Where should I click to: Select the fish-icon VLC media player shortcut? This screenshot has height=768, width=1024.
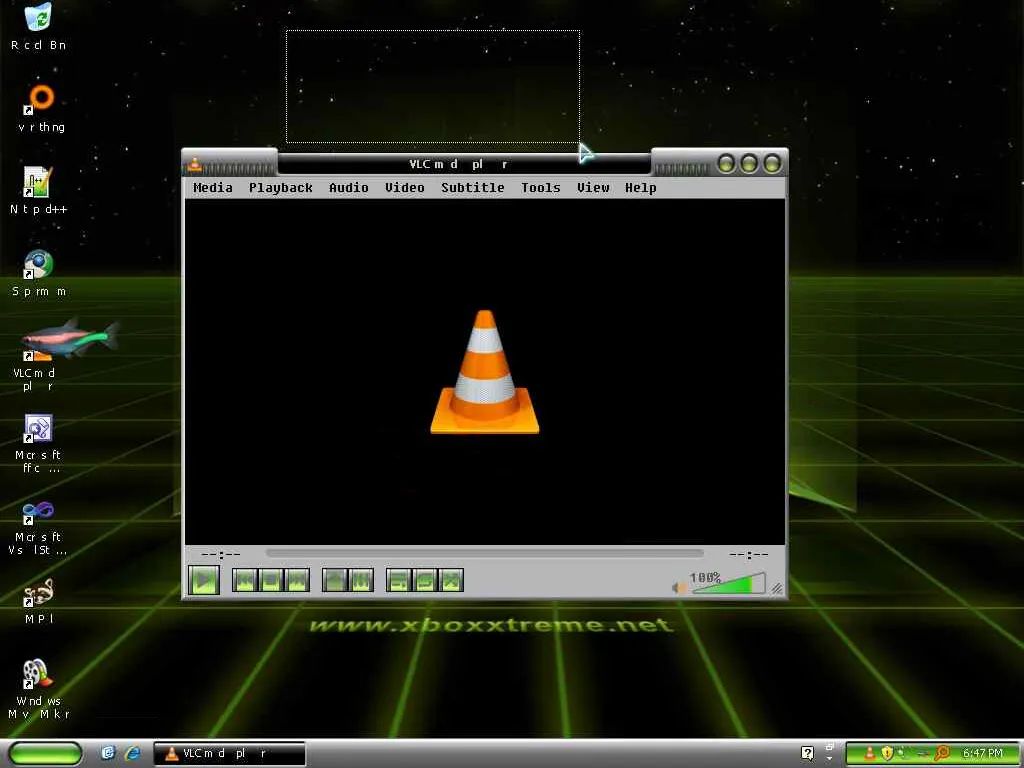tap(39, 355)
